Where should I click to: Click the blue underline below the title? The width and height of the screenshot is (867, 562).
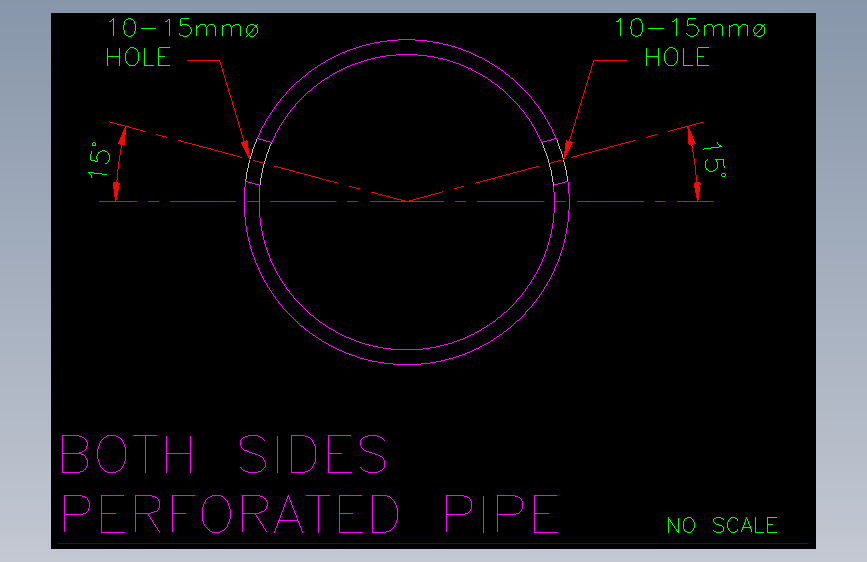point(433,544)
